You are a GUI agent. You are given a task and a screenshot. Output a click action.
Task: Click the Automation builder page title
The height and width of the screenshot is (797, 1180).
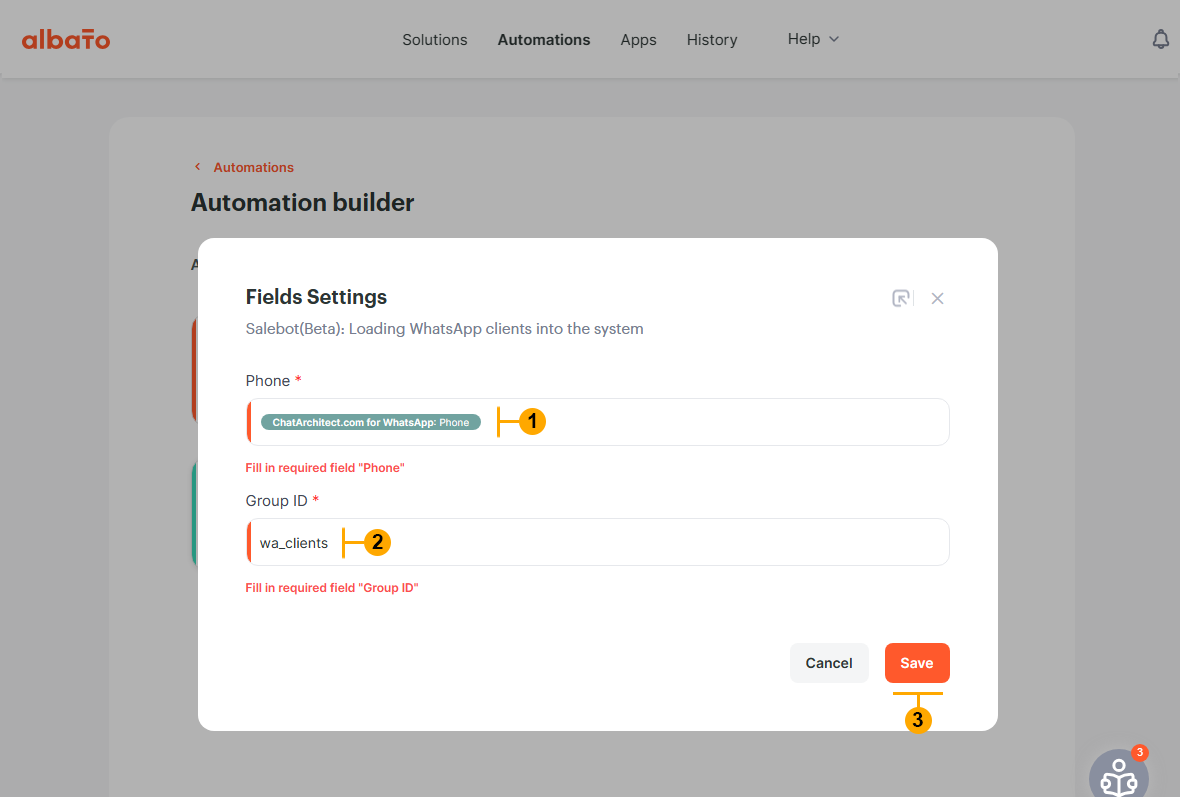coord(303,202)
